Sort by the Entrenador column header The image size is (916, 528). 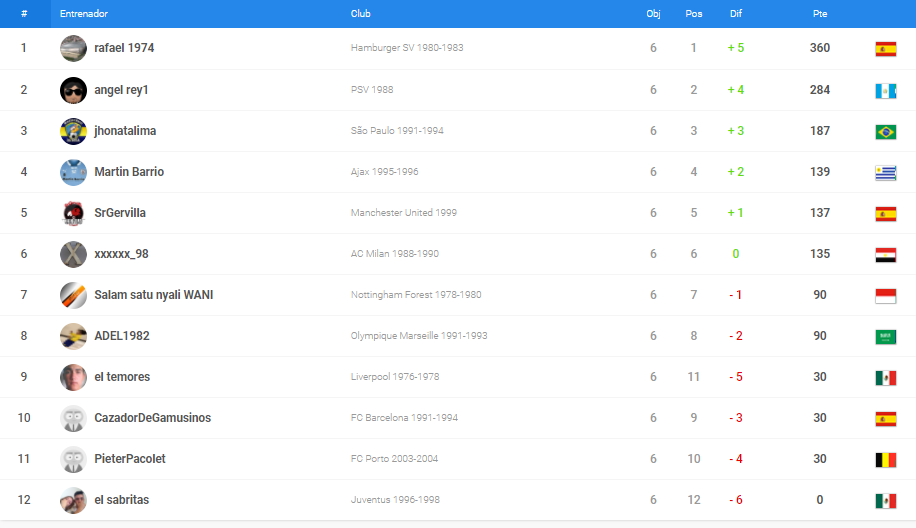click(84, 13)
